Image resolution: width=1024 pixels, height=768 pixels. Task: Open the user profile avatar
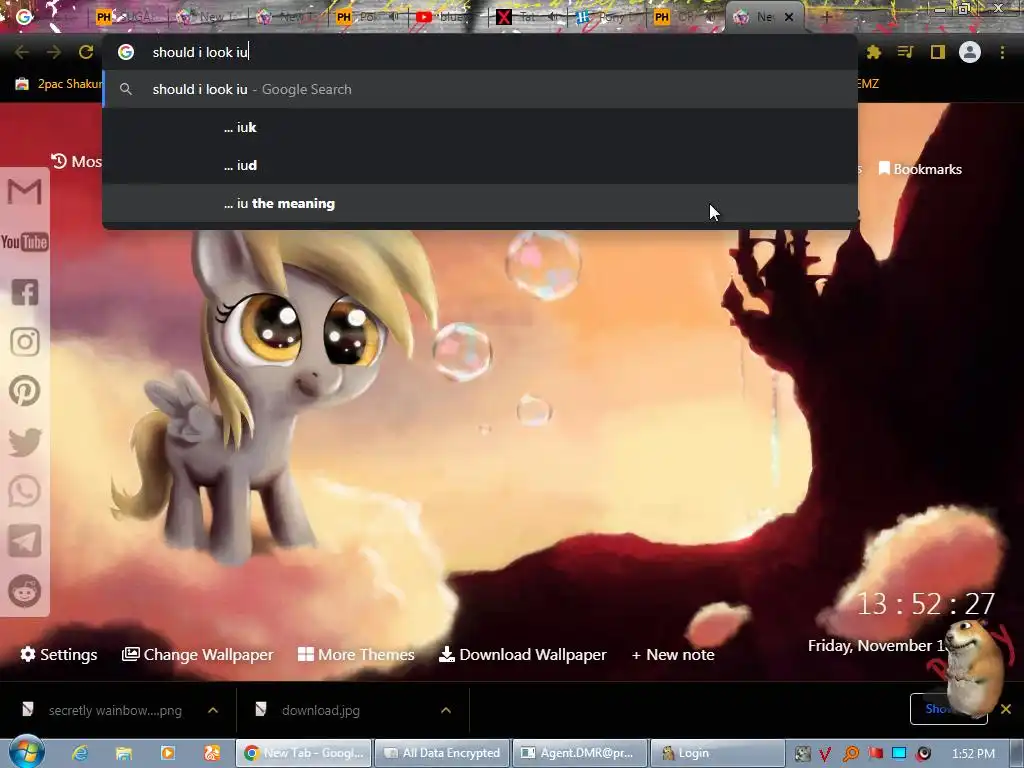pyautogui.click(x=970, y=52)
